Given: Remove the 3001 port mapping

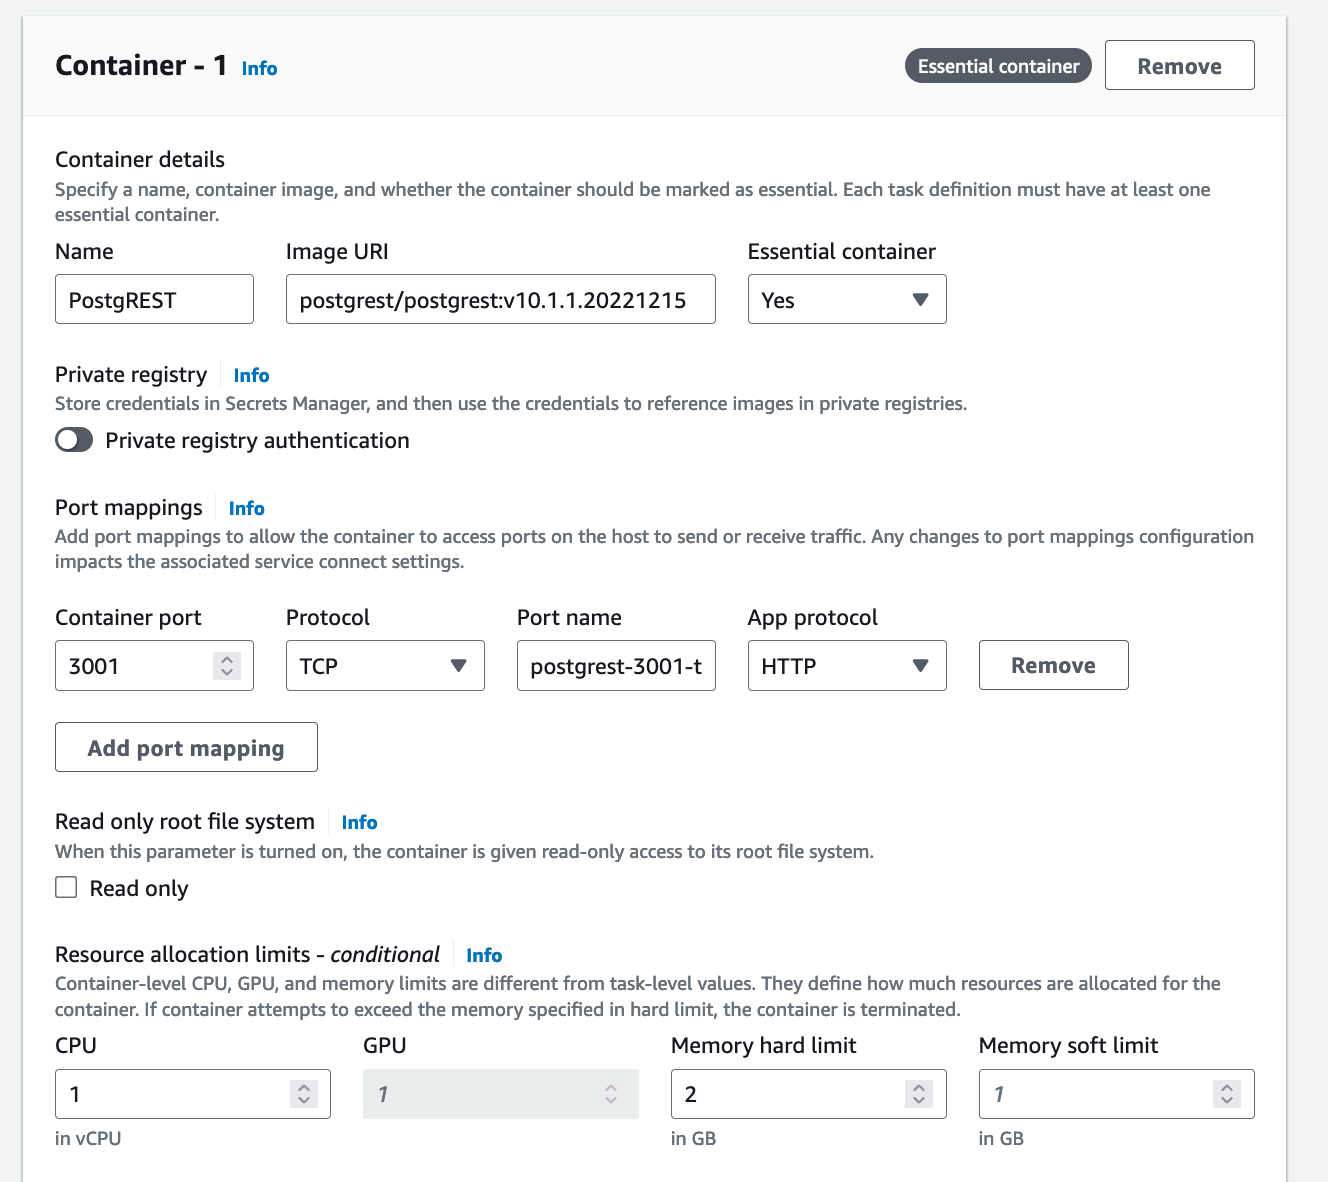Looking at the screenshot, I should [x=1053, y=666].
